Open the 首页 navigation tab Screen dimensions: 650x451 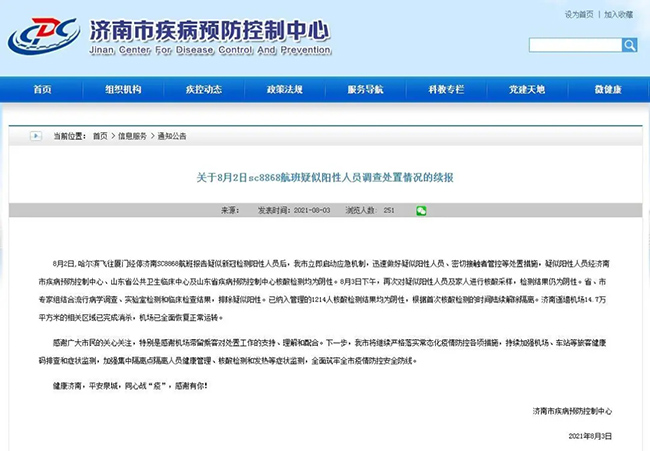(42, 90)
